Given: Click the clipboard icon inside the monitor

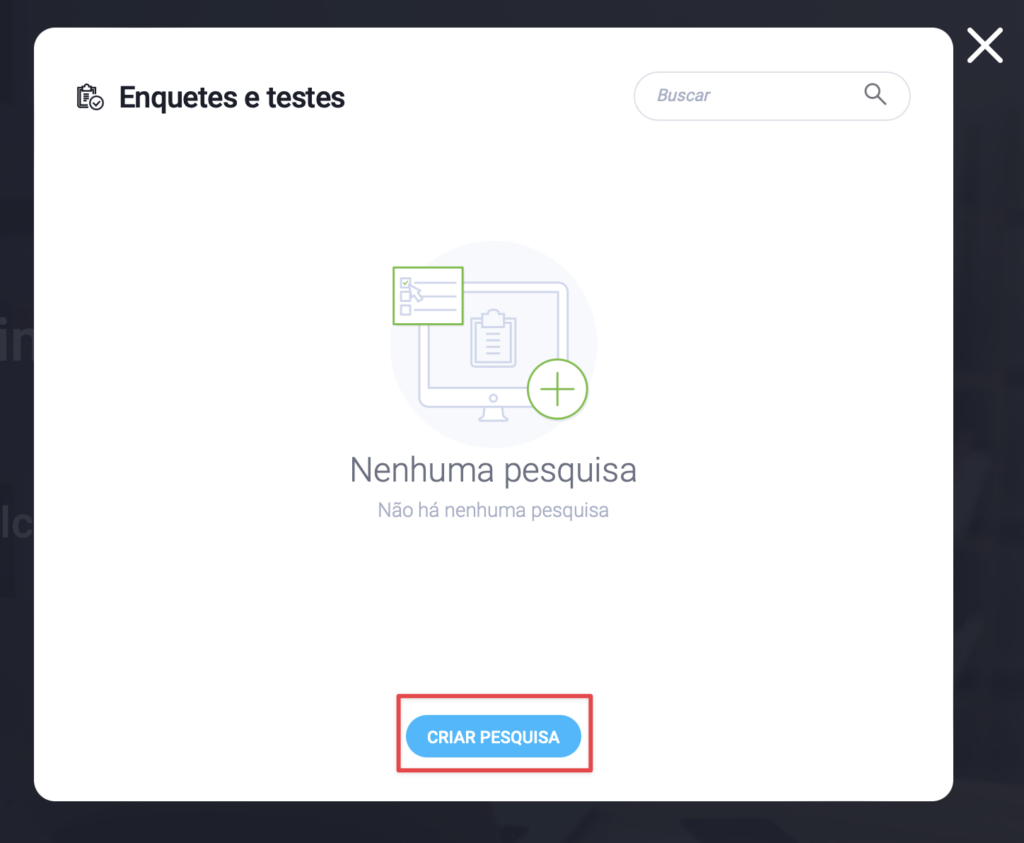Looking at the screenshot, I should [494, 338].
